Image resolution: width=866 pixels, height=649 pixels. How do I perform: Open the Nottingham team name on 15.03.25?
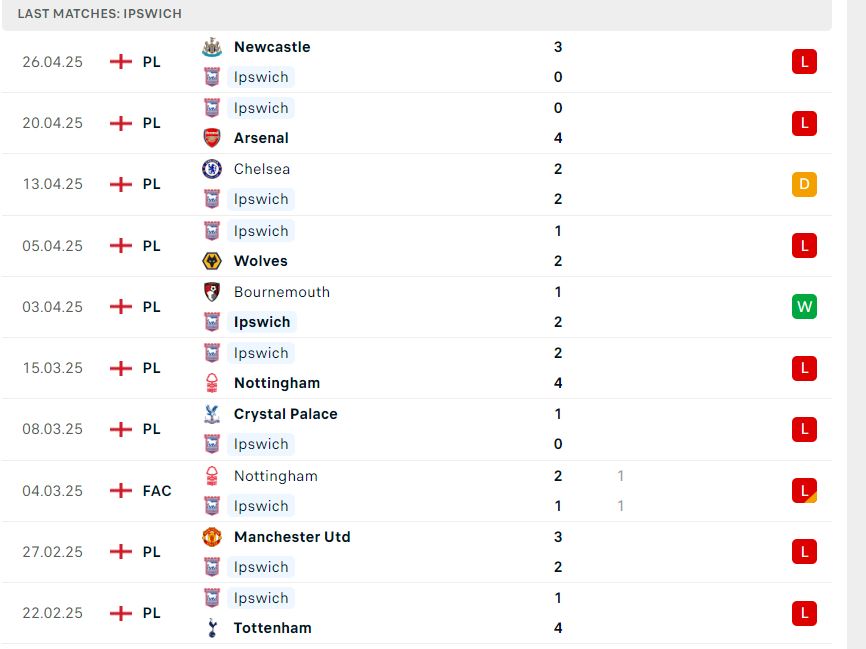click(x=277, y=383)
